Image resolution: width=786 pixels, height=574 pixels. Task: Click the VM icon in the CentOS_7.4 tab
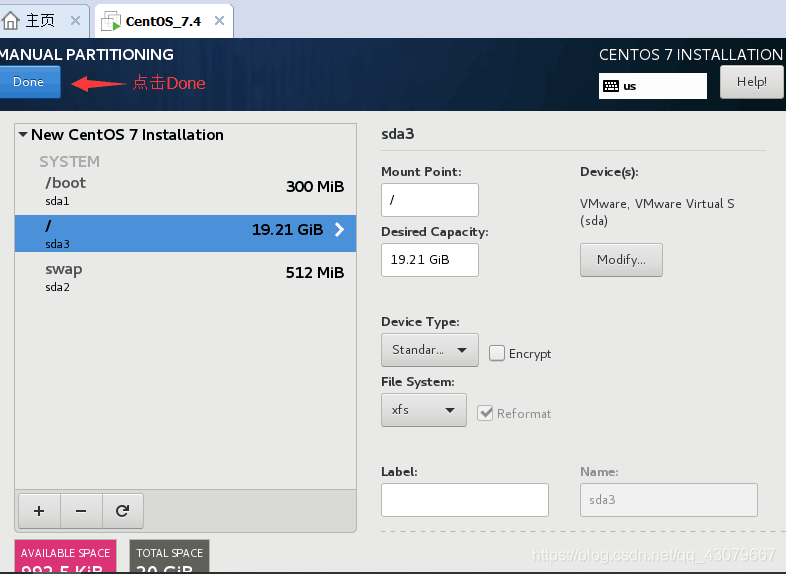pyautogui.click(x=111, y=21)
